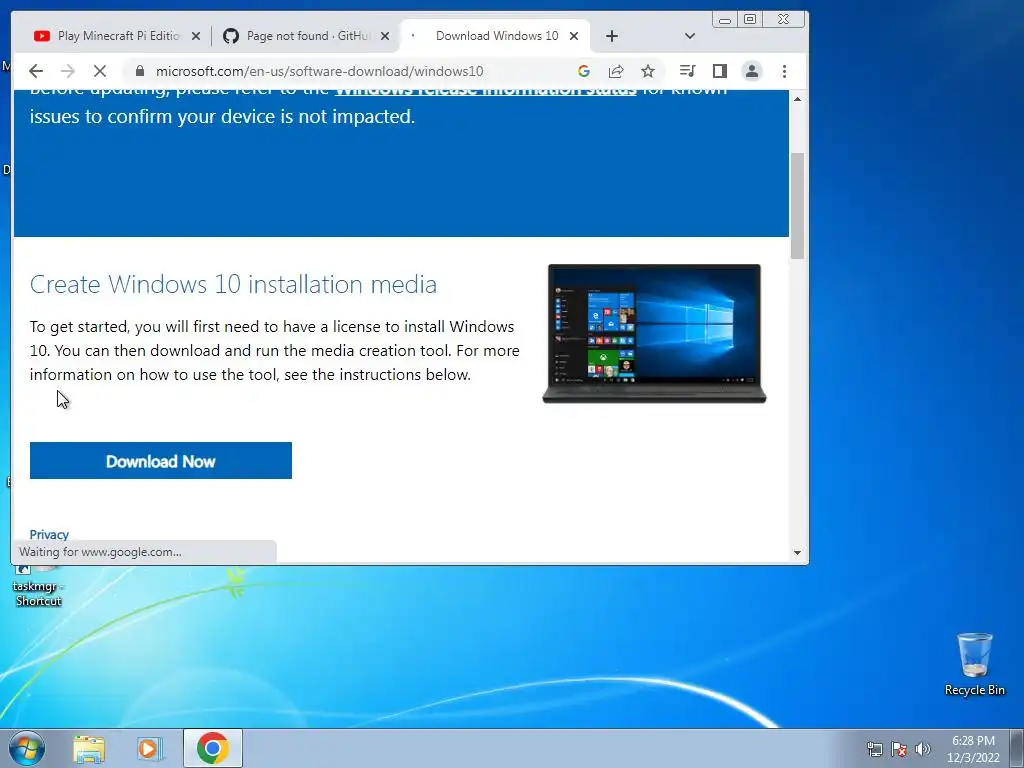
Task: Select the taskmgr Shortcut desktop icon
Action: (x=38, y=586)
